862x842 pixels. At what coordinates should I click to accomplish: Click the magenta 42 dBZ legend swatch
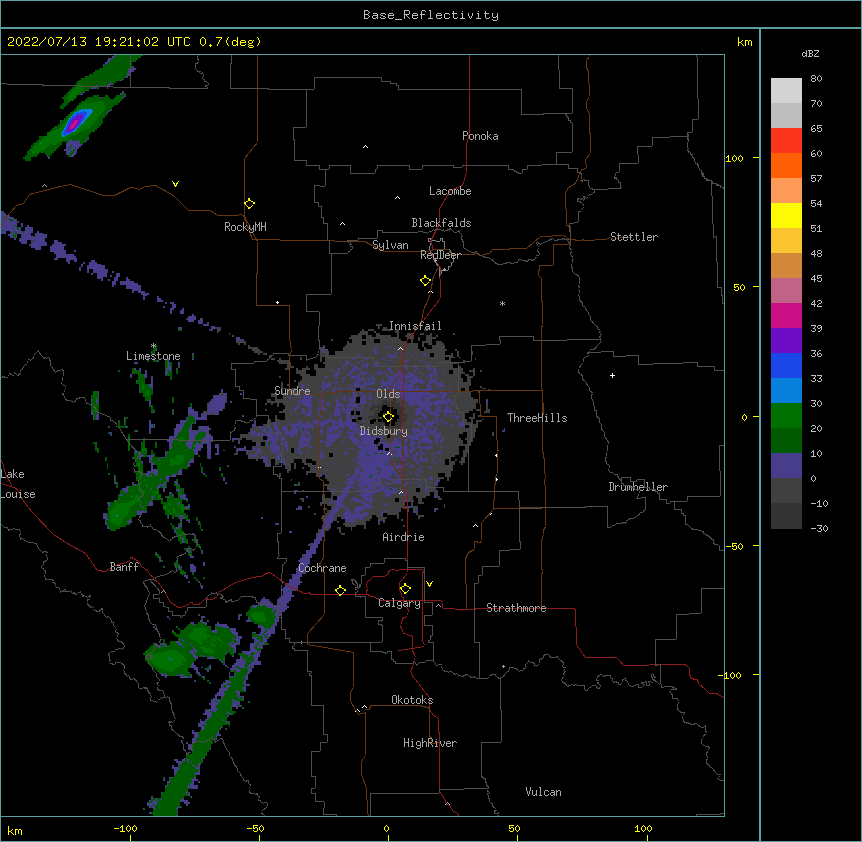pyautogui.click(x=786, y=315)
